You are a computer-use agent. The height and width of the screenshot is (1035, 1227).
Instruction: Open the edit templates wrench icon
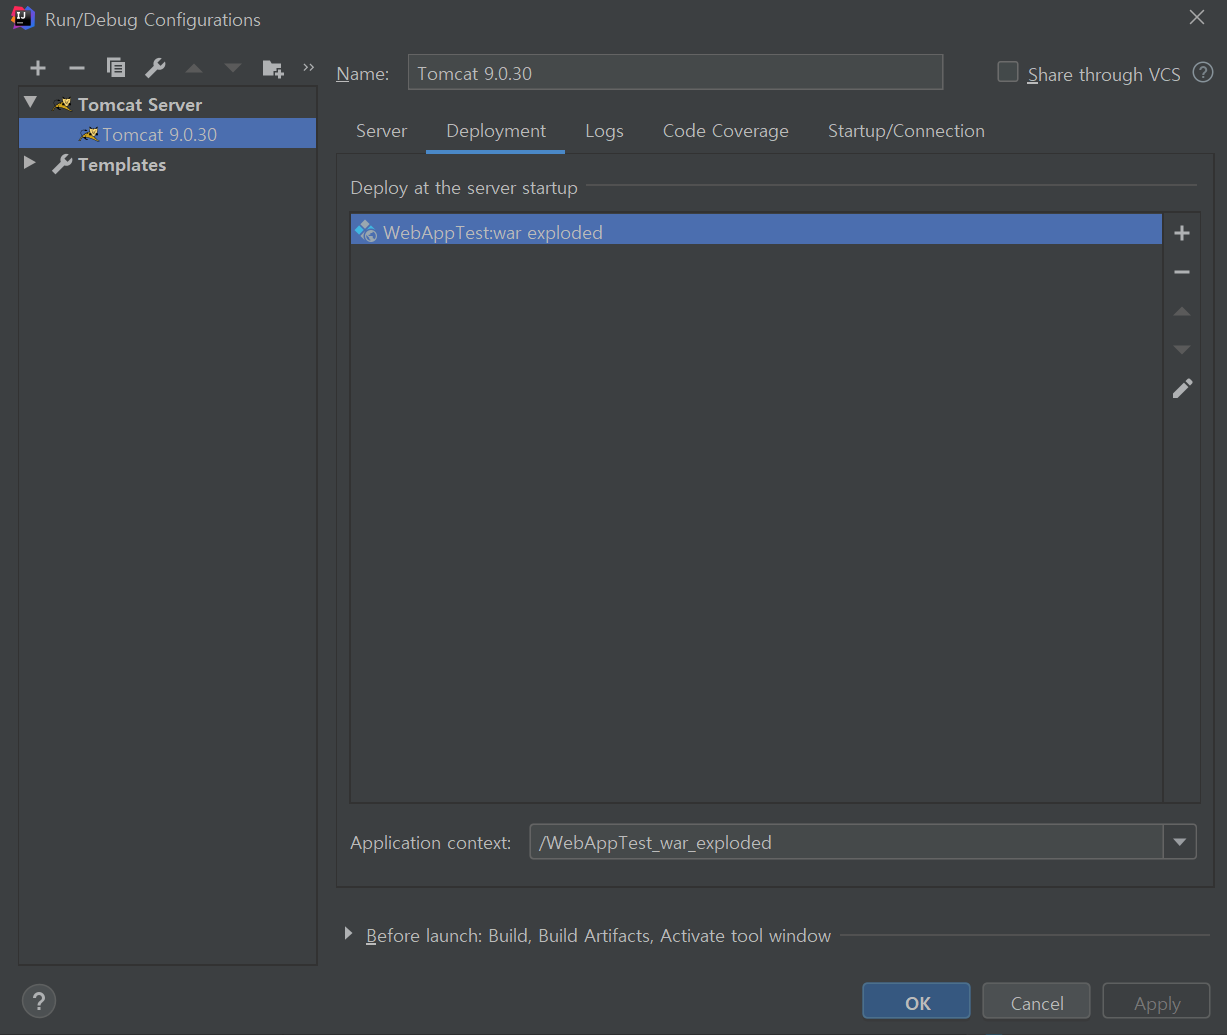pyautogui.click(x=155, y=68)
